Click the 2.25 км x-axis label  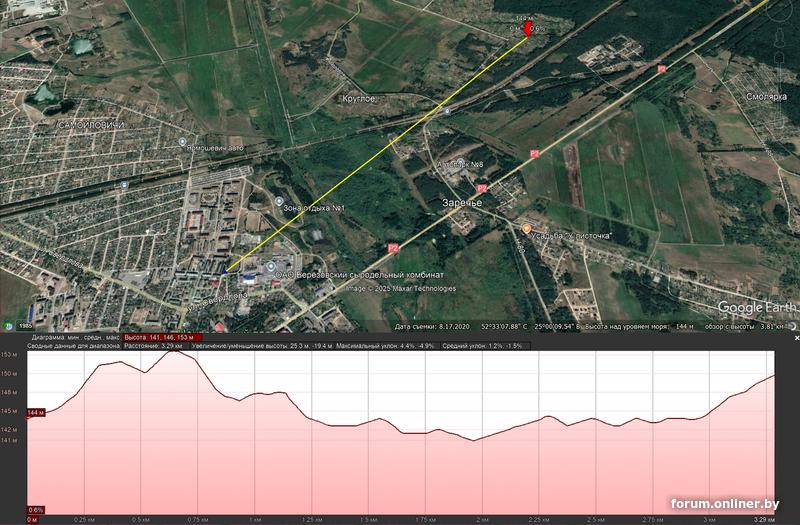click(539, 520)
